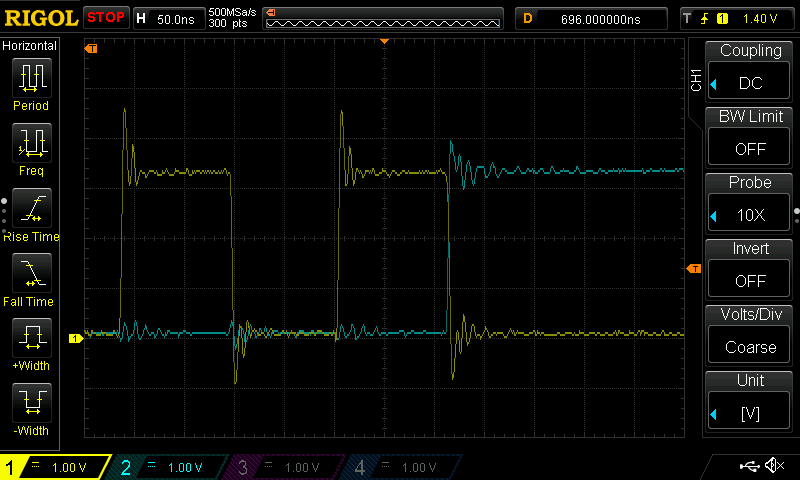Click the channel 2 scale 1.00 V
800x480 pixels.
click(x=185, y=468)
